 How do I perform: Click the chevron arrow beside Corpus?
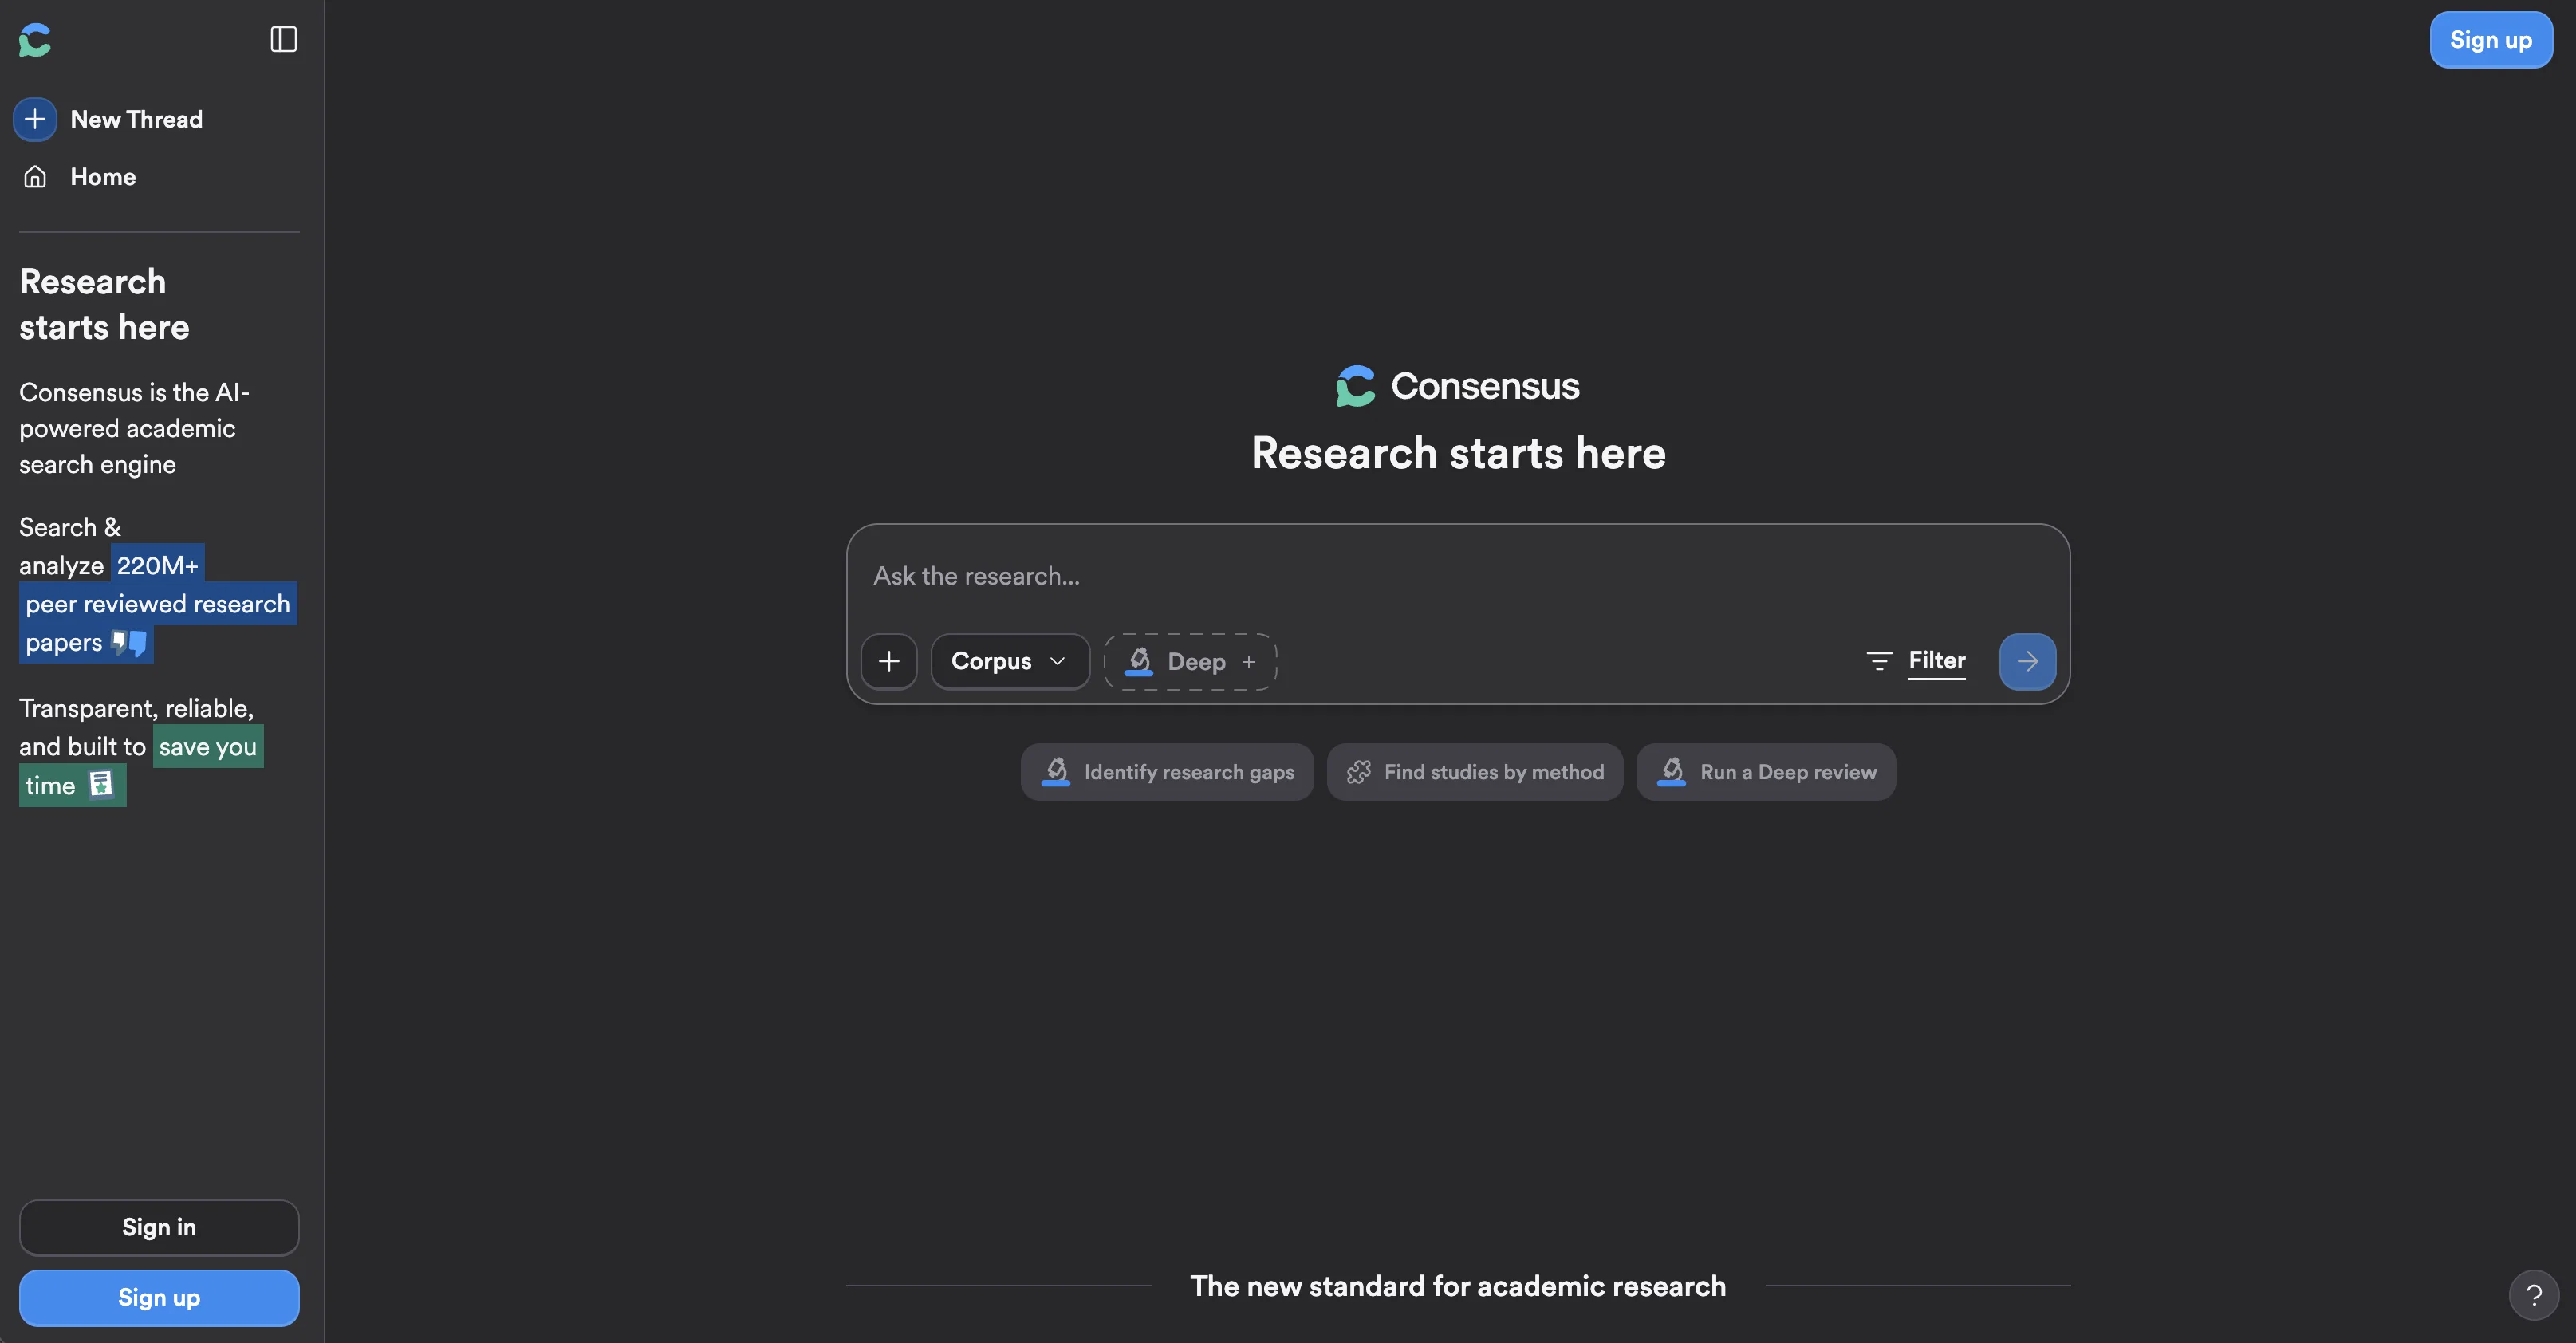pyautogui.click(x=1058, y=661)
